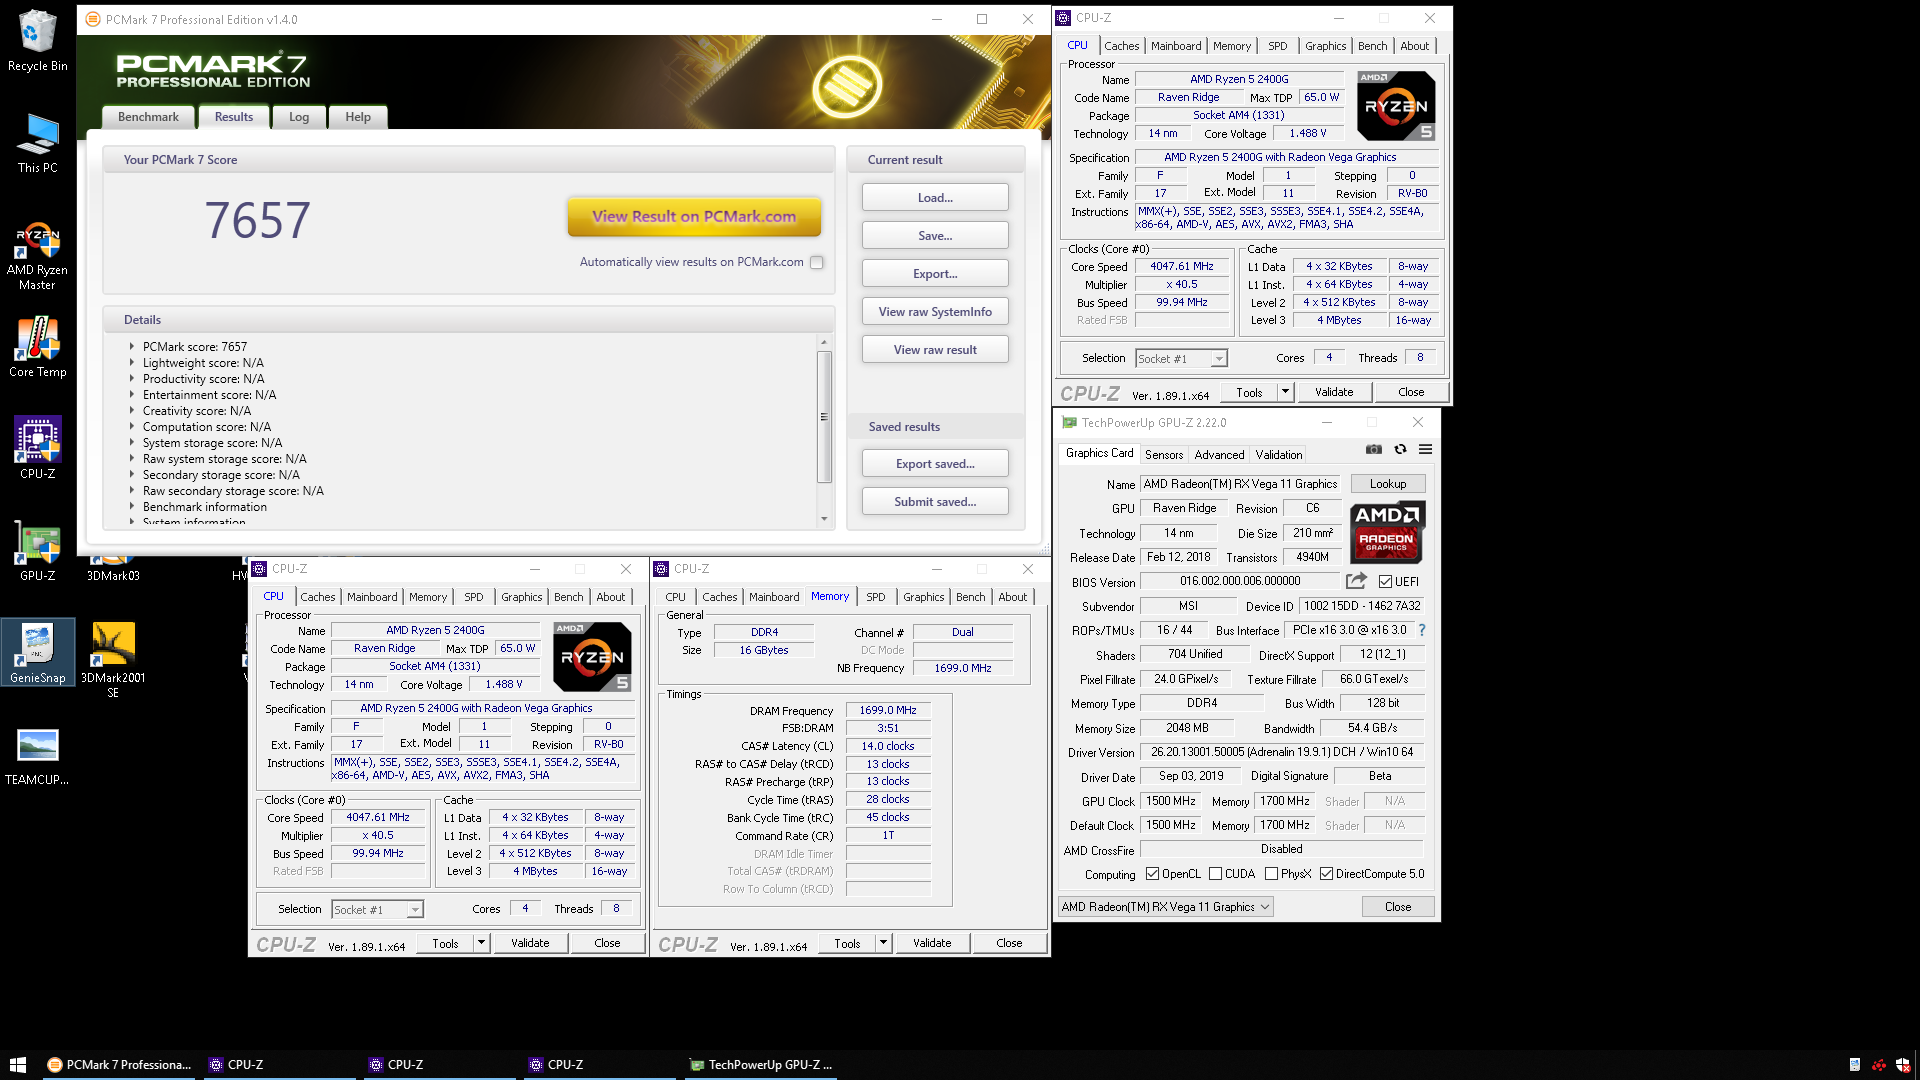Viewport: 1920px width, 1080px height.
Task: Open Tools dropdown arrow in bottom-left CPU-Z
Action: [x=481, y=943]
